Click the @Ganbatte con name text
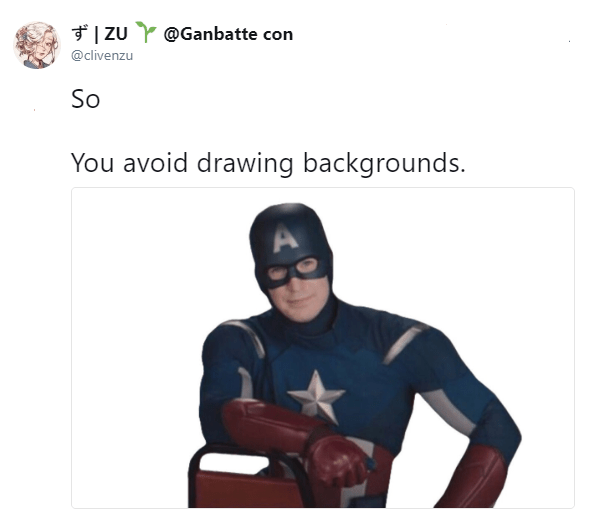The width and height of the screenshot is (600, 530). pyautogui.click(x=228, y=34)
